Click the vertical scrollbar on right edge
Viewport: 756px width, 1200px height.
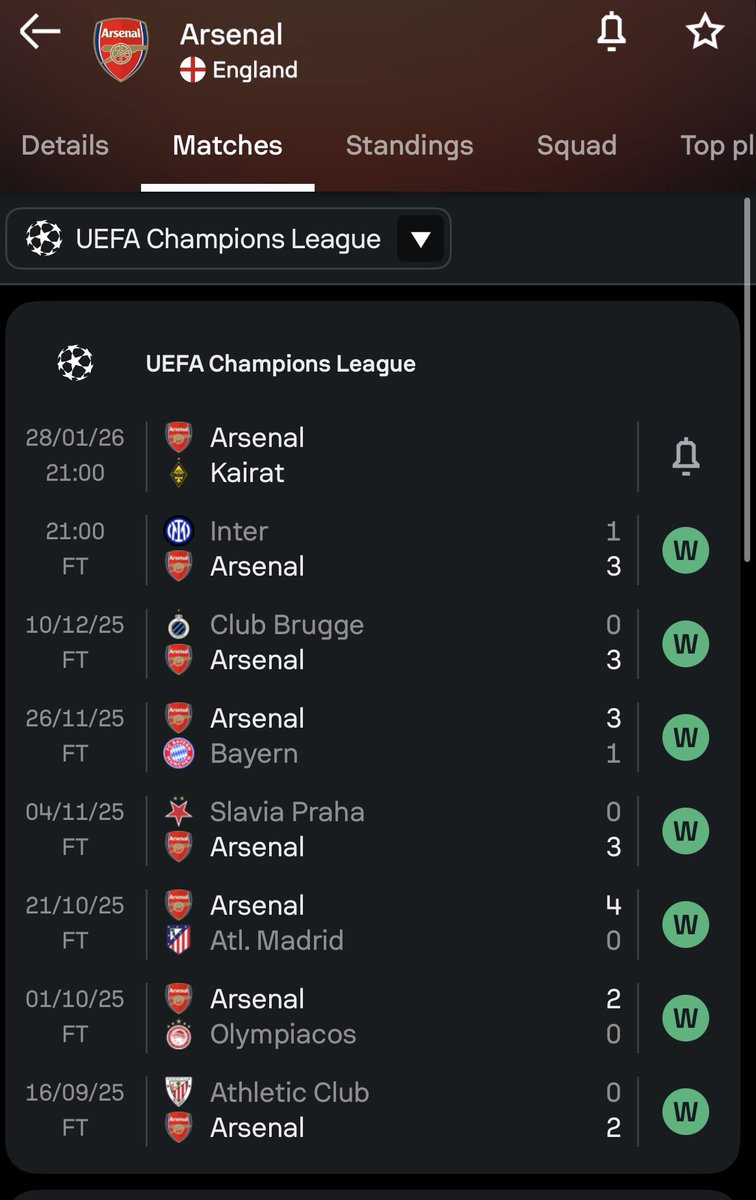coord(747,380)
